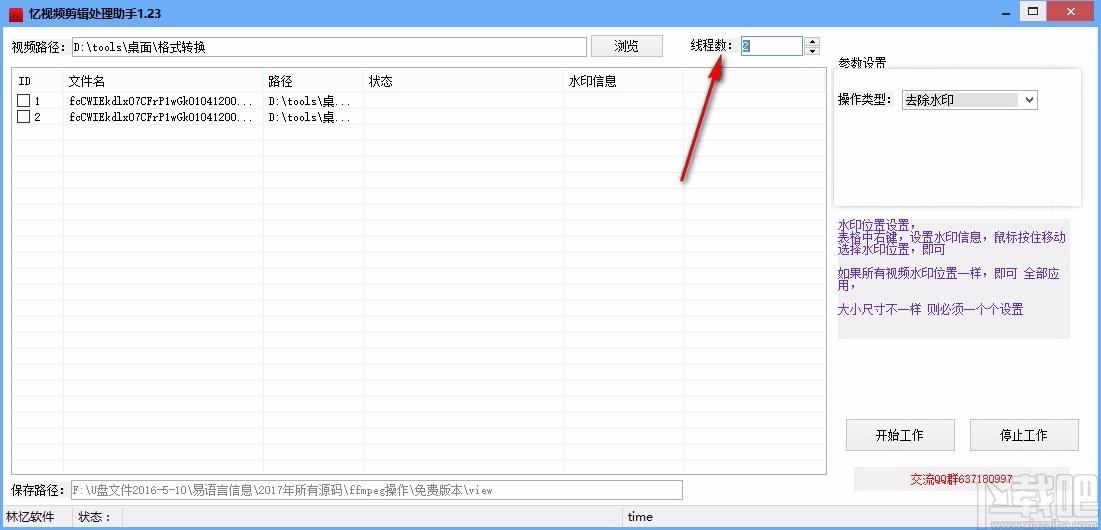Click into the 视频路径 input field

(329, 47)
